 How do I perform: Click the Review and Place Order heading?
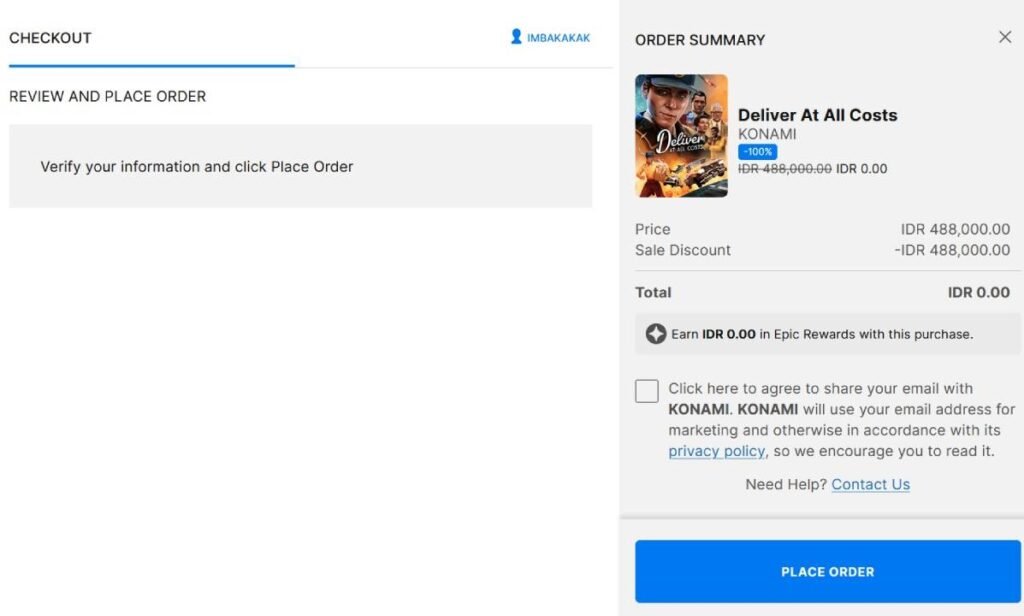(x=108, y=97)
